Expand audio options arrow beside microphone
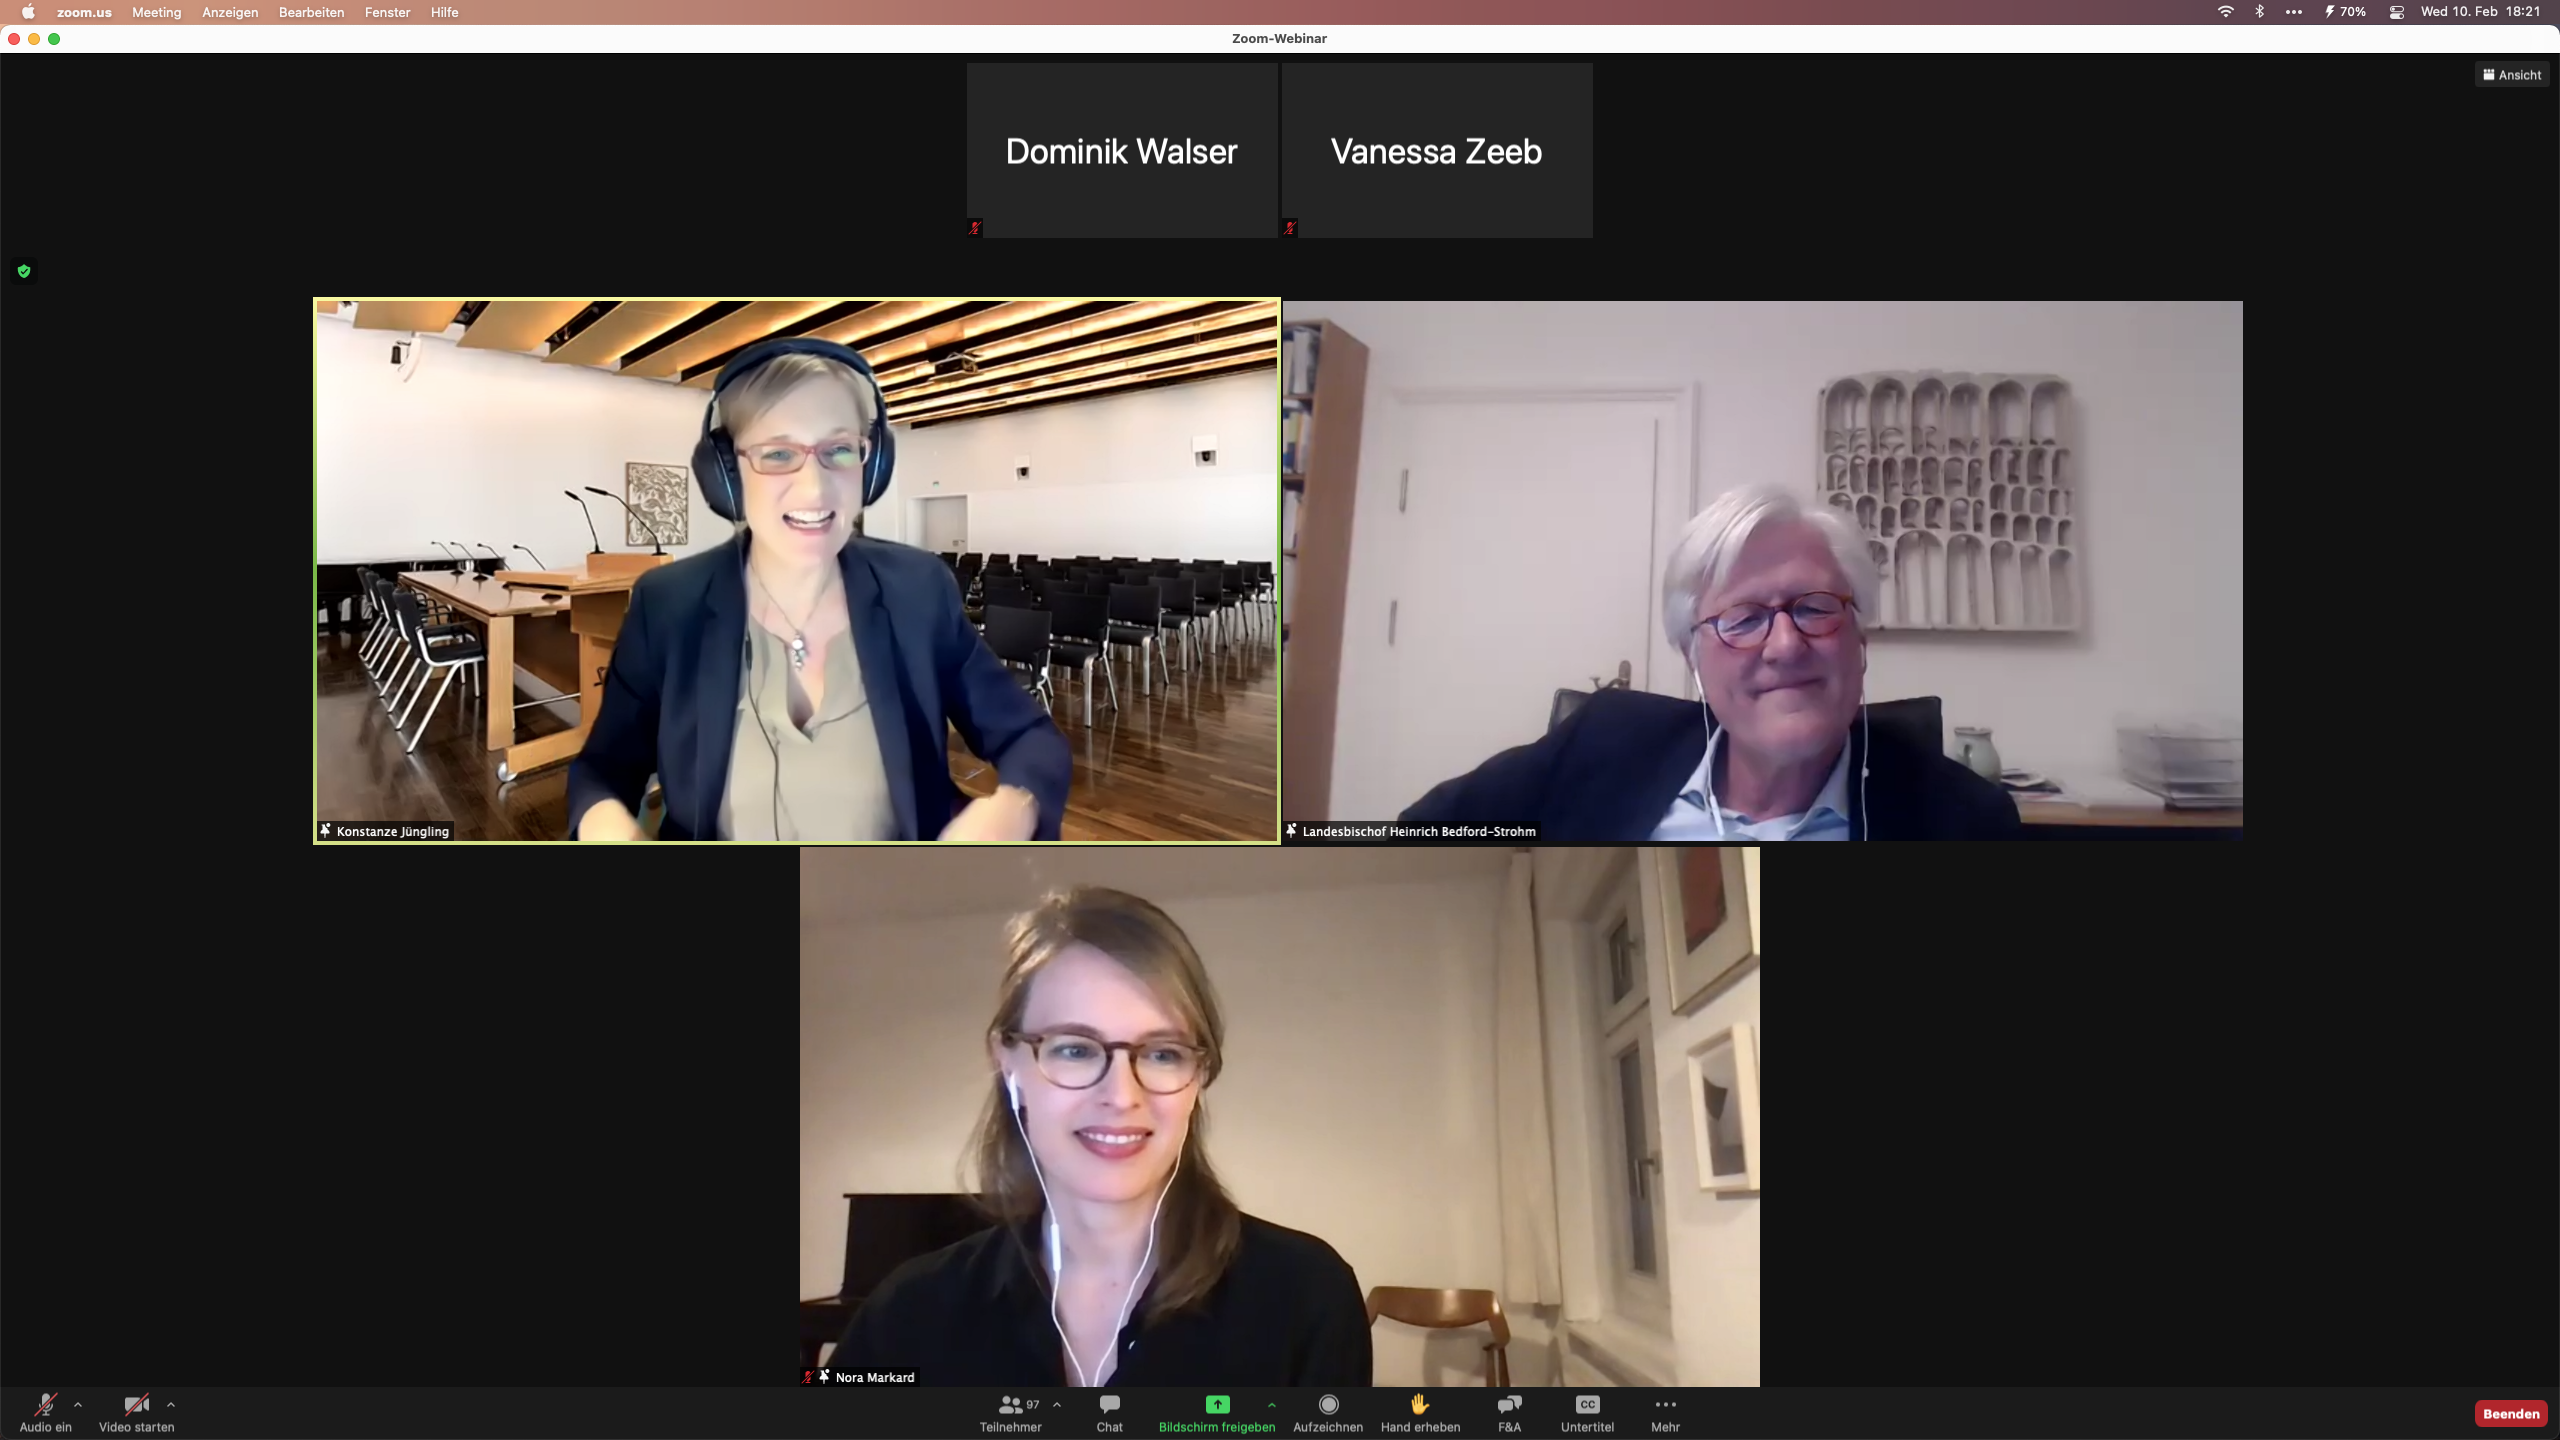 pyautogui.click(x=78, y=1405)
